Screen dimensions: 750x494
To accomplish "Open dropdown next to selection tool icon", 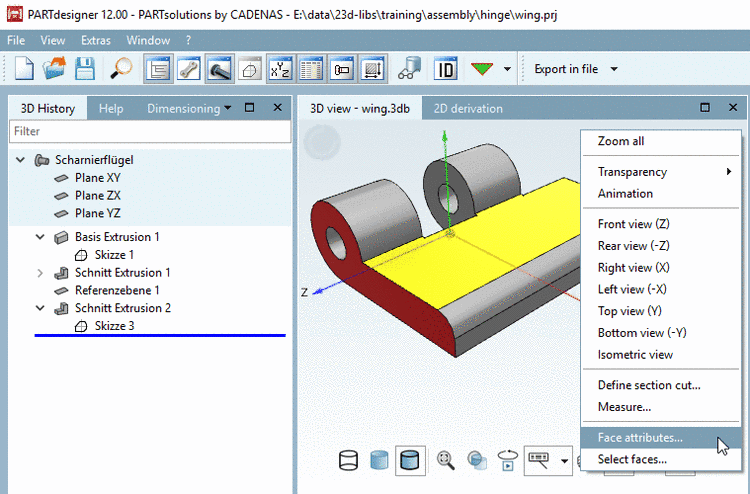I will point(564,461).
